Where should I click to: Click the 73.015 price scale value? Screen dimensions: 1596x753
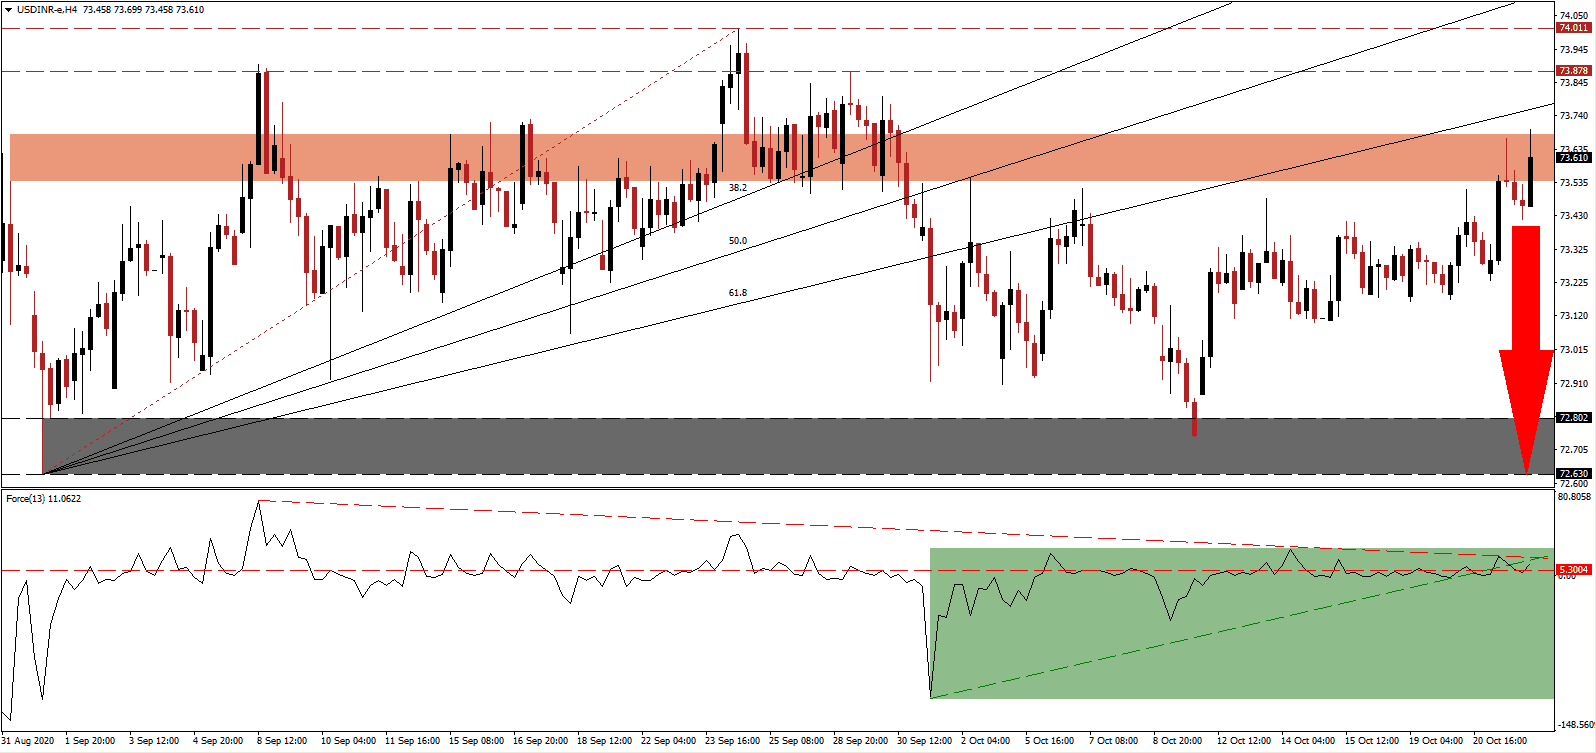1573,349
